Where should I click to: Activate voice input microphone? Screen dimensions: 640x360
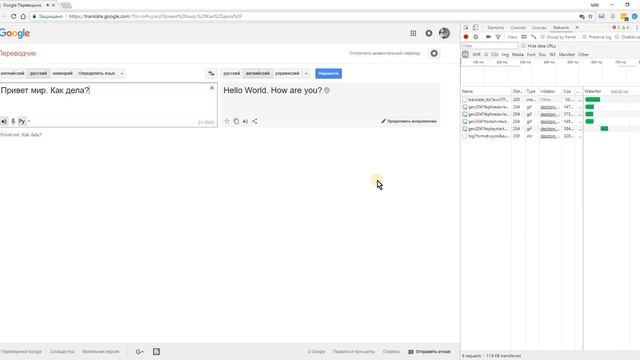(13, 121)
